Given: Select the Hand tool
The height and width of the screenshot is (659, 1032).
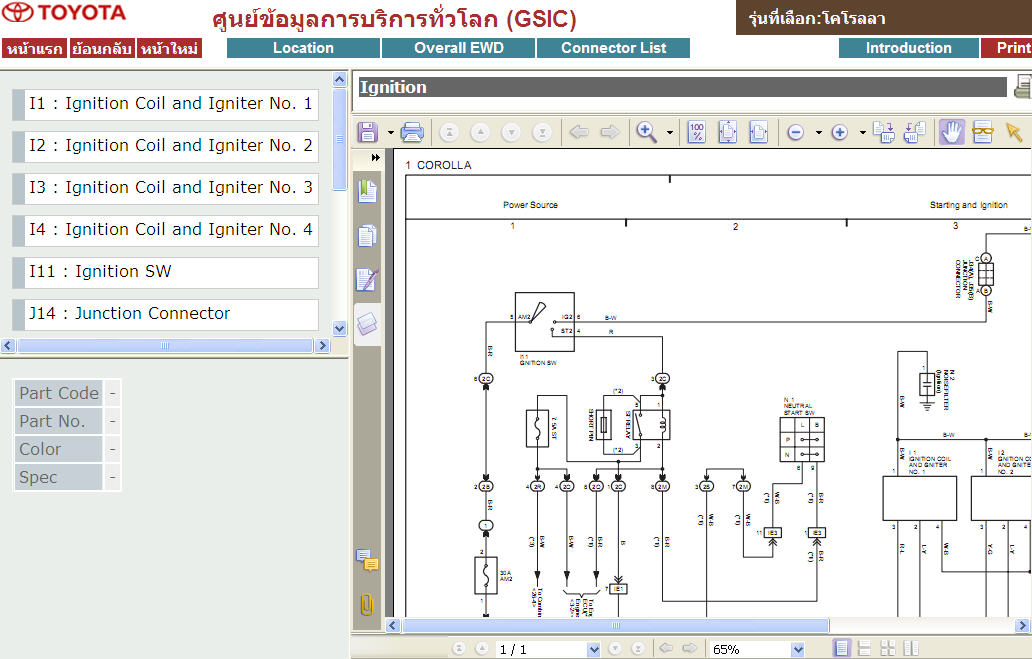Looking at the screenshot, I should [952, 132].
